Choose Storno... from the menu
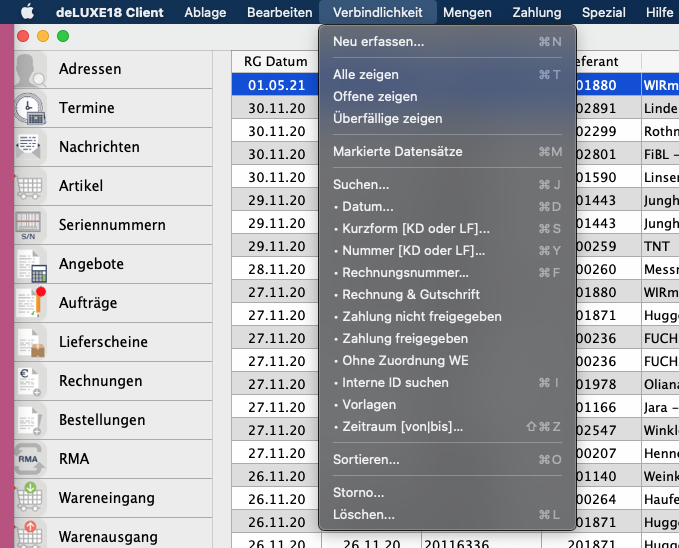Screen dimensions: 679x548 pyautogui.click(x=447, y=493)
